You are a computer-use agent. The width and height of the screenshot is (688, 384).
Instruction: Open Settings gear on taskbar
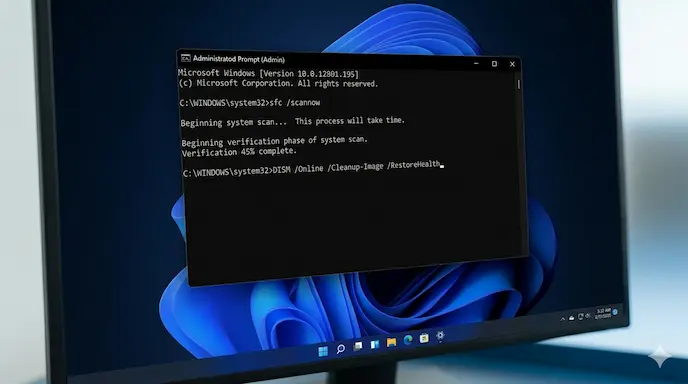pyautogui.click(x=440, y=336)
